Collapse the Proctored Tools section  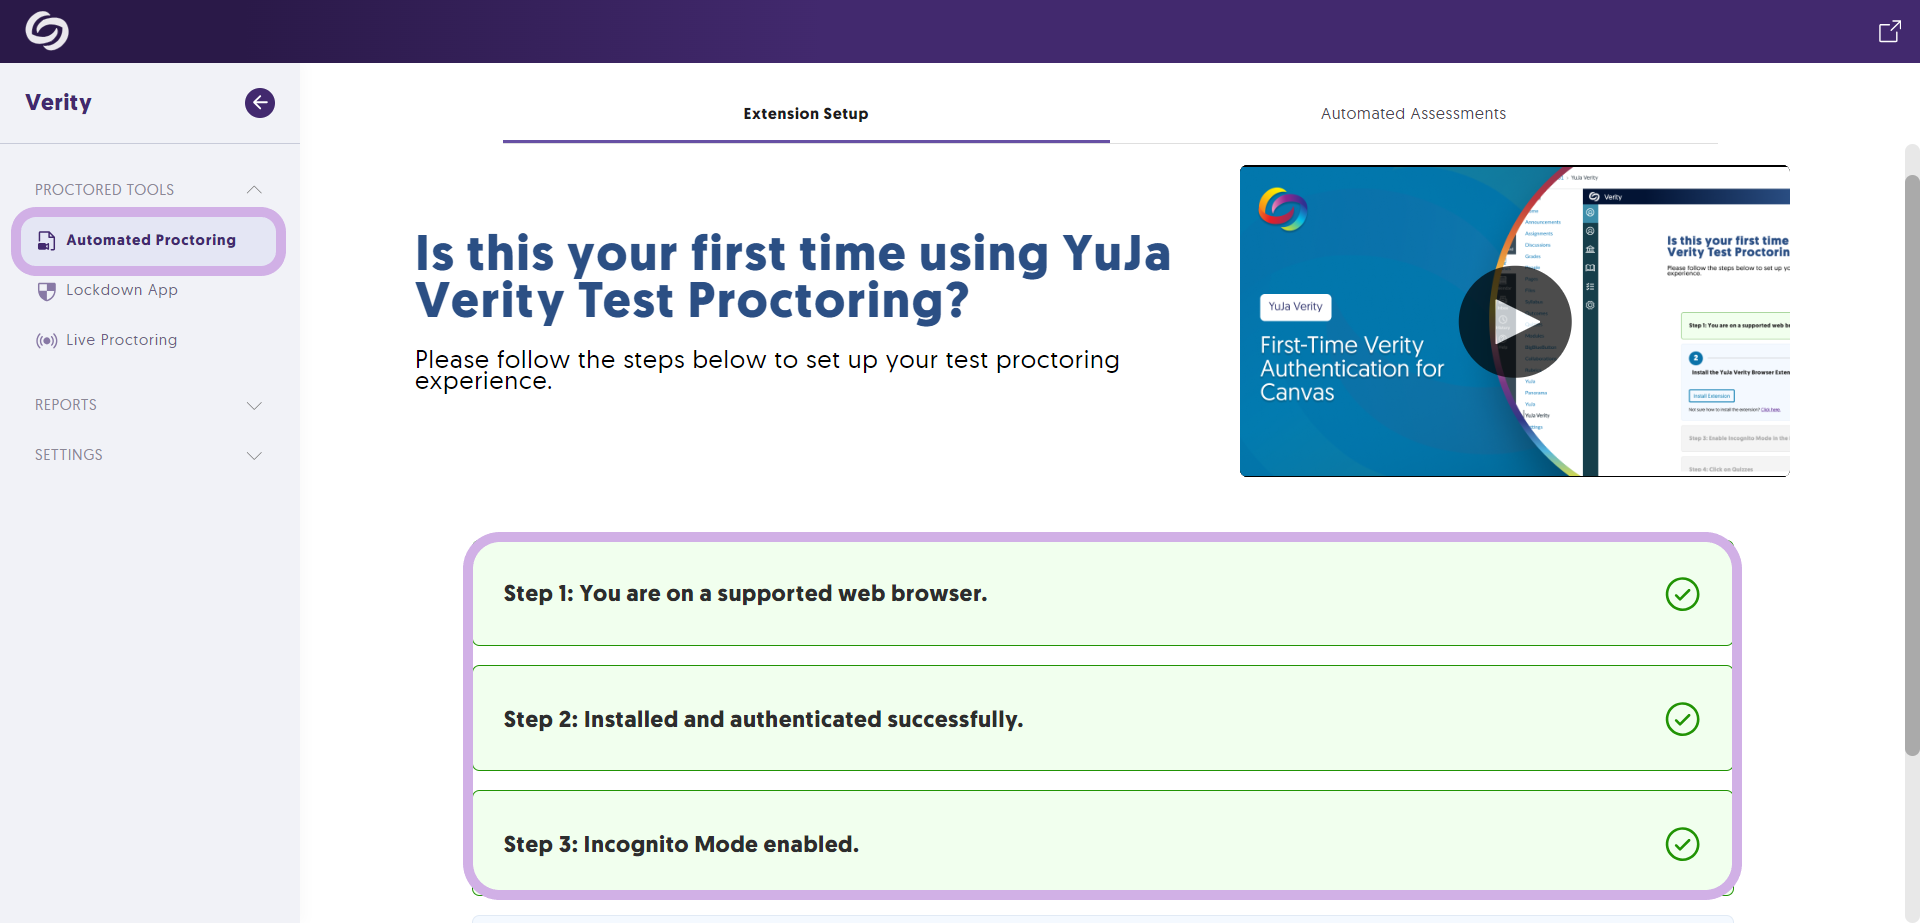(254, 190)
